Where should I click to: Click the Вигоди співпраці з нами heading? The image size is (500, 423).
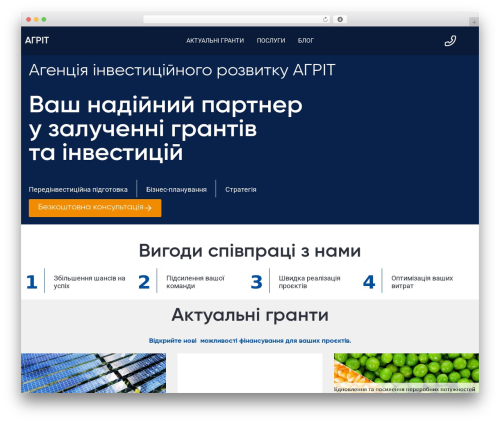(250, 251)
